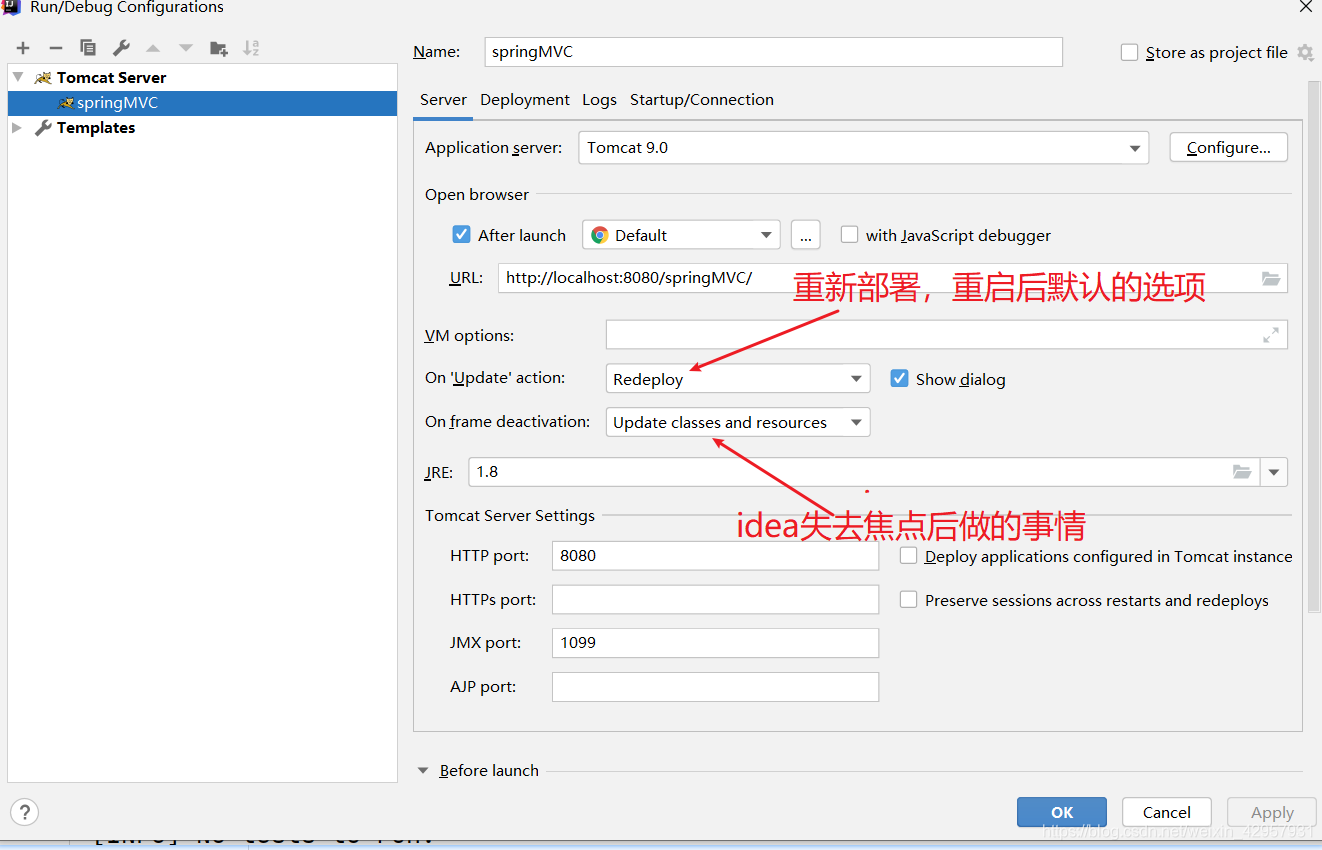Toggle Store as project file checkbox
The image size is (1322, 850).
tap(1130, 52)
